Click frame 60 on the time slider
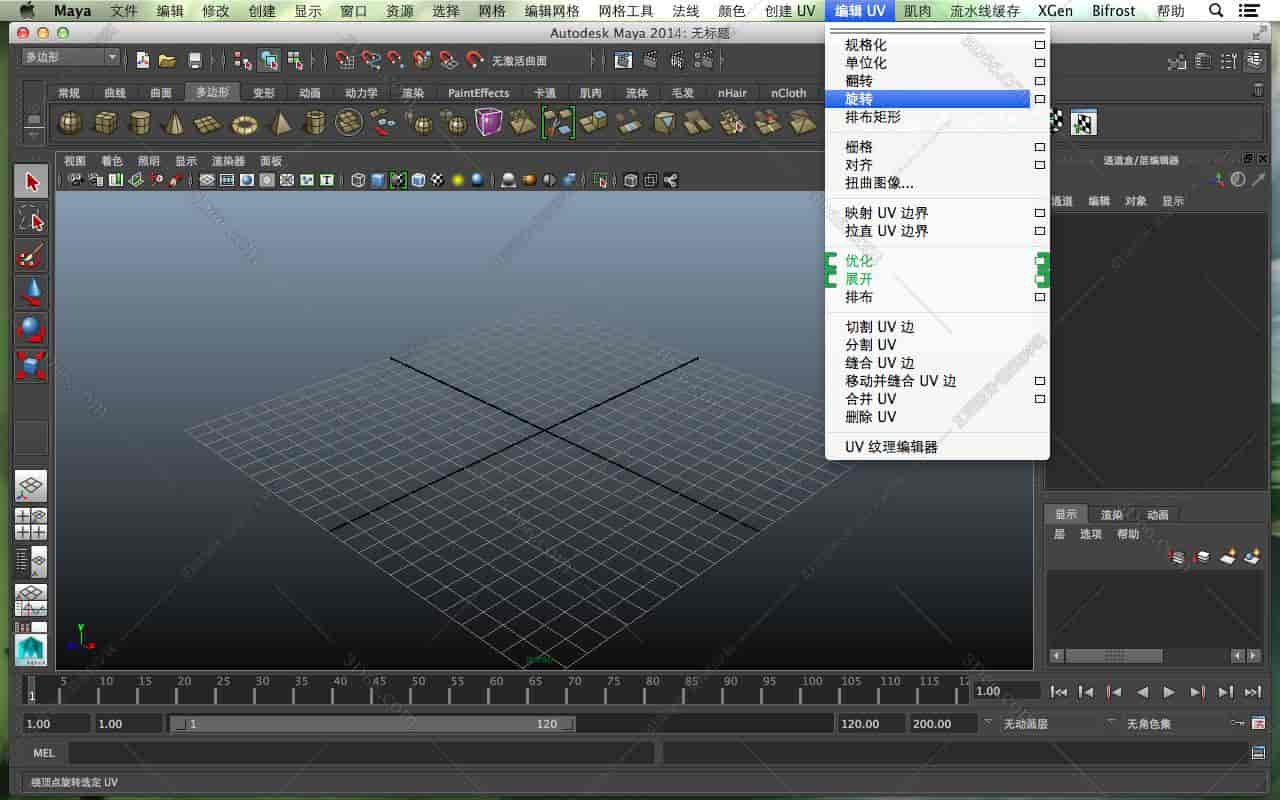 point(495,691)
